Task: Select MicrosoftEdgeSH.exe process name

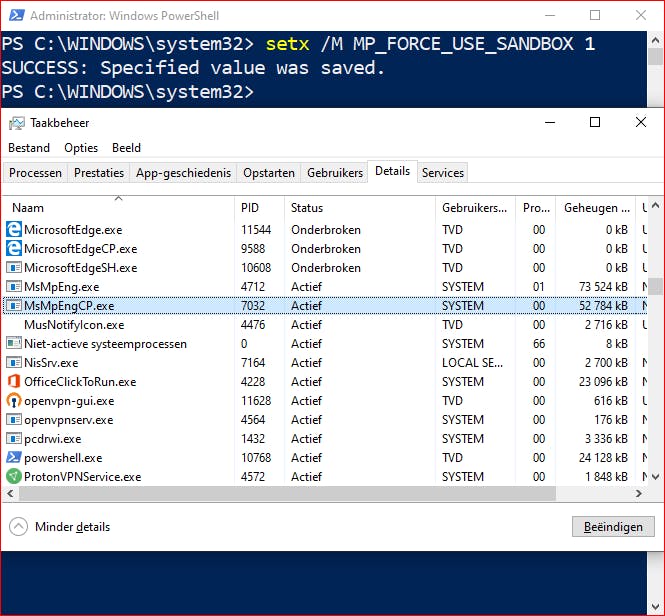Action: pos(81,268)
